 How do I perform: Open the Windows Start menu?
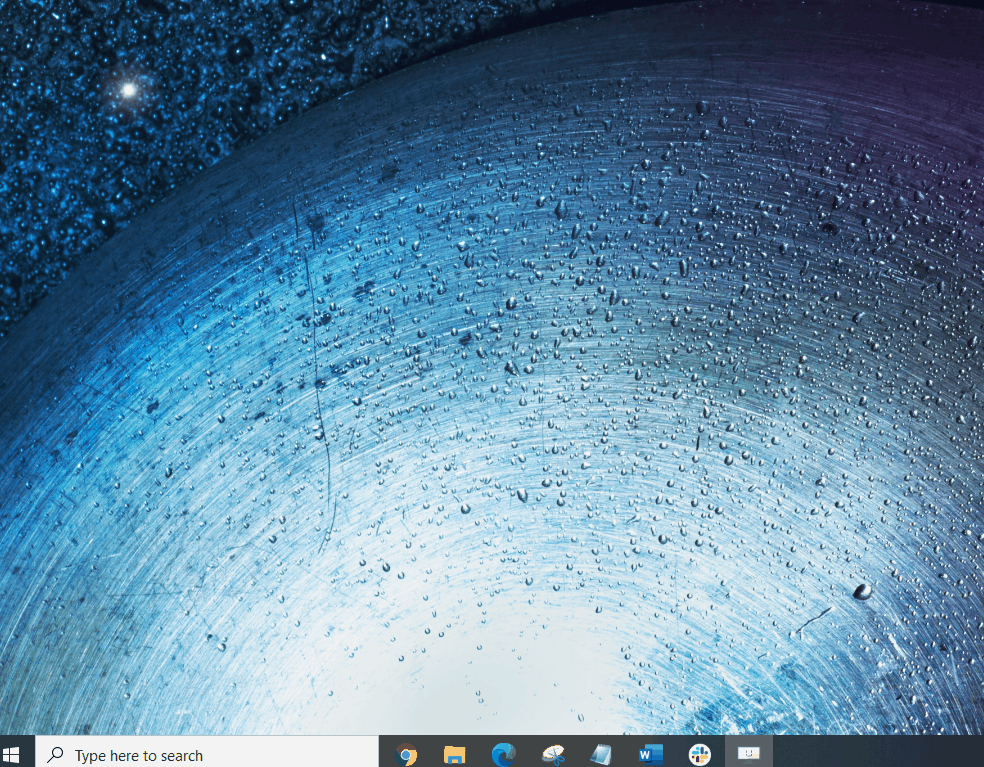pyautogui.click(x=11, y=753)
